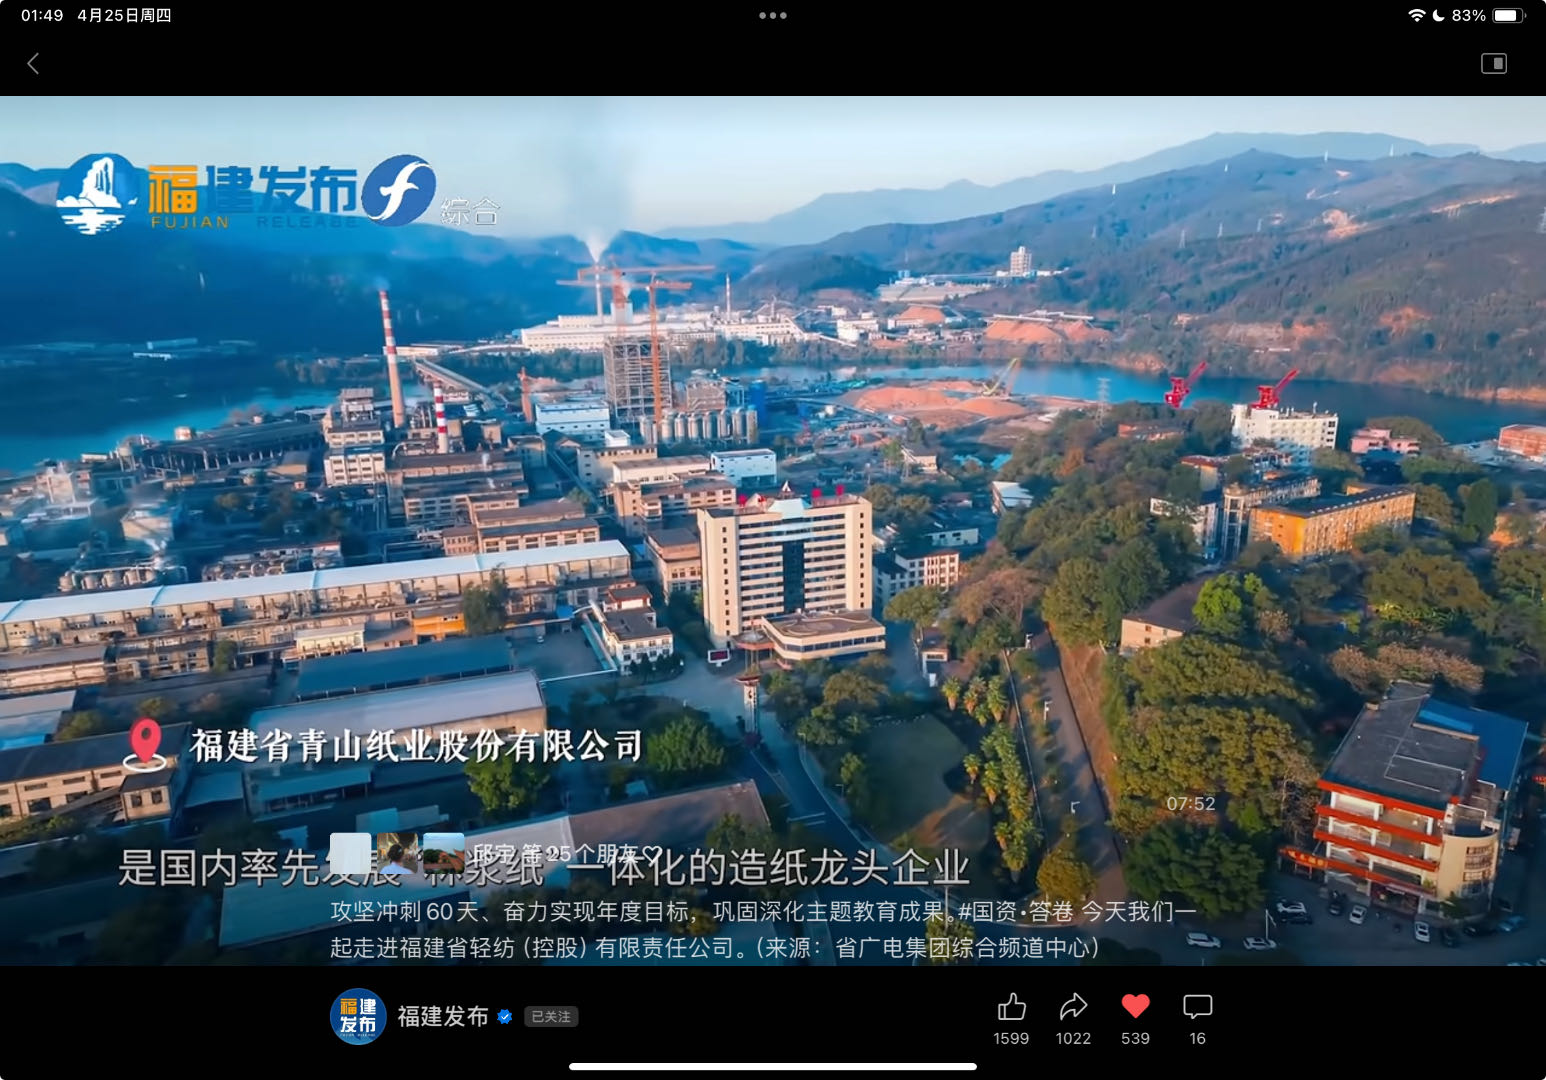Screen dimensions: 1546x1080
Task: Open comments via the speech bubble icon
Action: click(x=1197, y=1006)
